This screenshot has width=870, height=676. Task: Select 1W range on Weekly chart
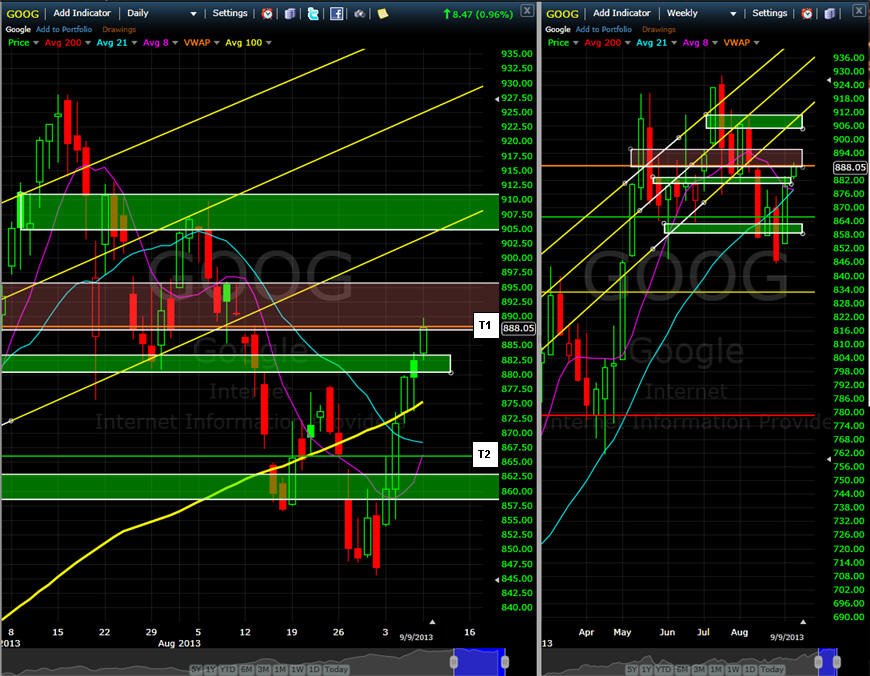734,669
